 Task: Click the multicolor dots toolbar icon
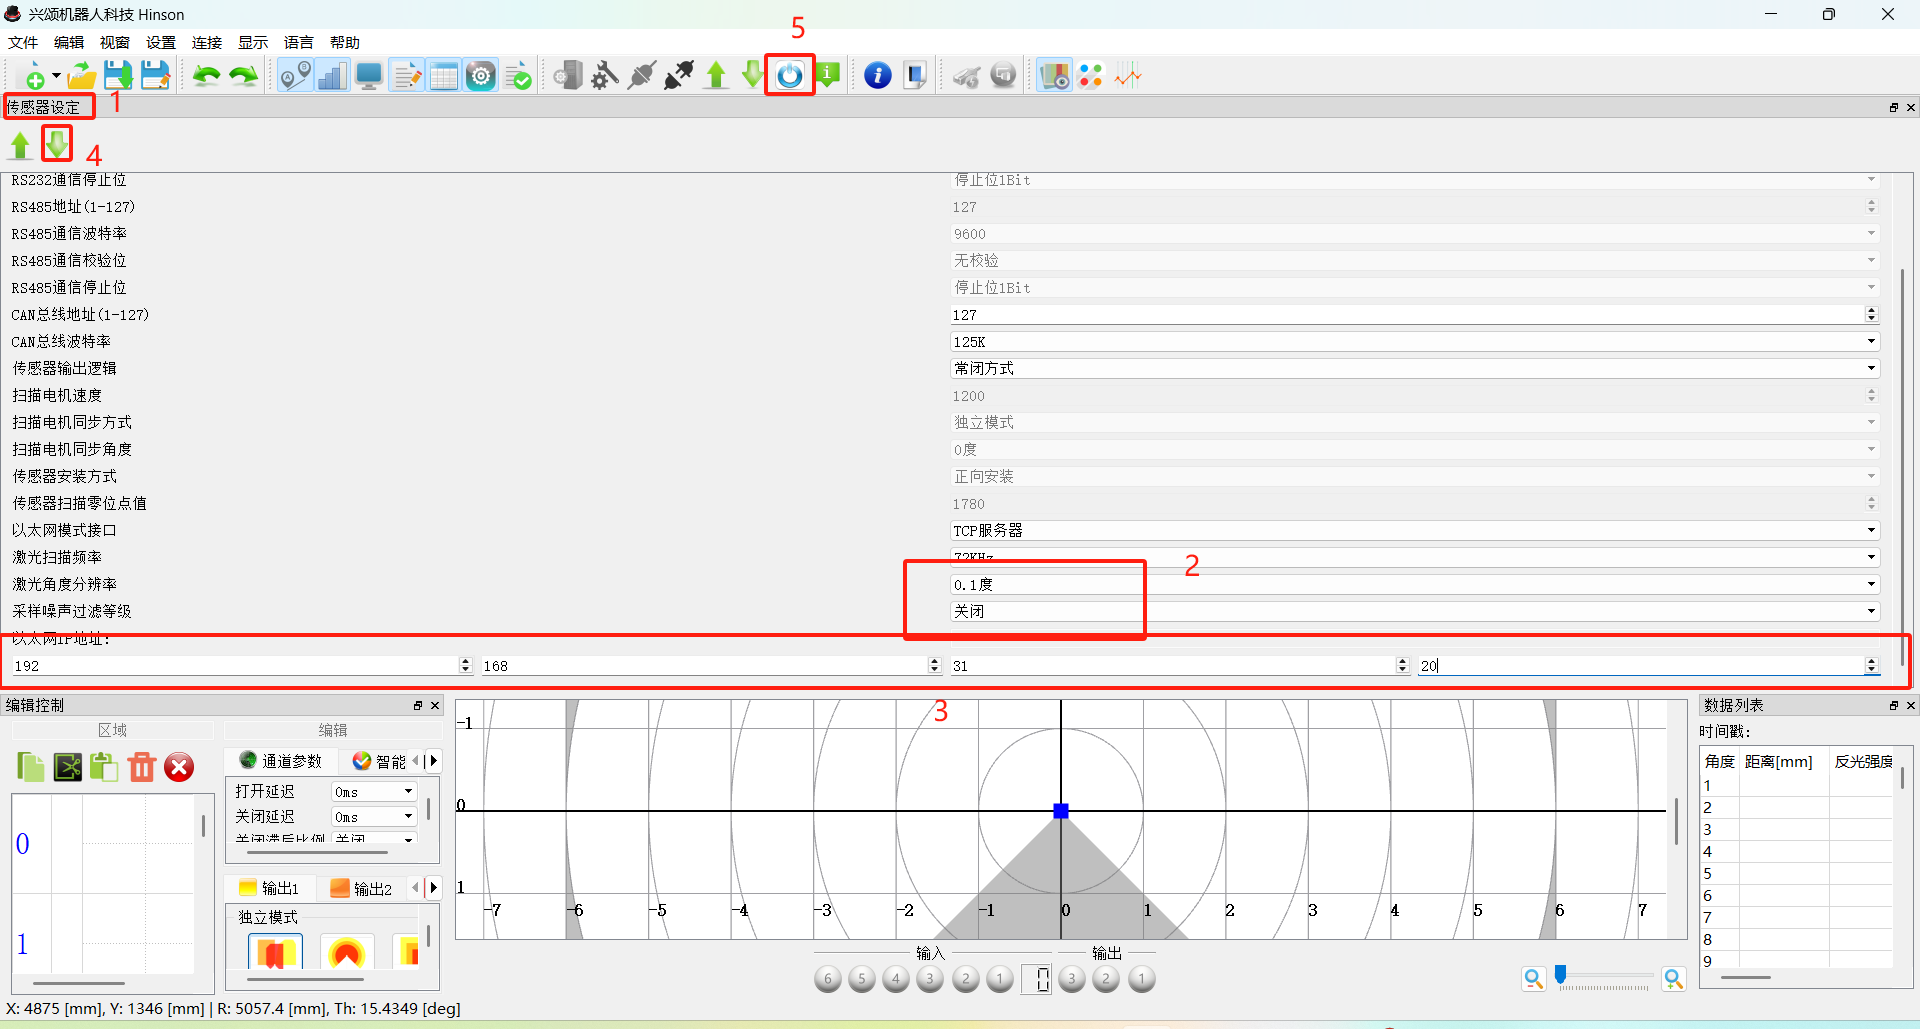(x=1091, y=76)
